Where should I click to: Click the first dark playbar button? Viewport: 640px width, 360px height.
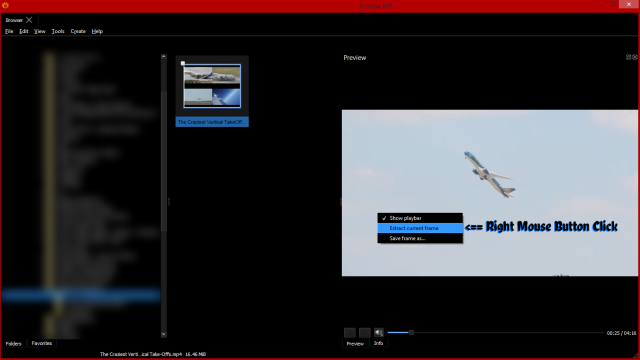(350, 333)
